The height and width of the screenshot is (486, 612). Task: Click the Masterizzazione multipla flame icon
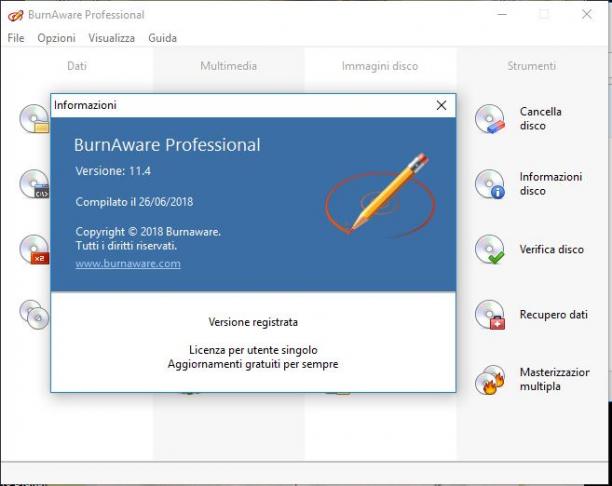[490, 380]
